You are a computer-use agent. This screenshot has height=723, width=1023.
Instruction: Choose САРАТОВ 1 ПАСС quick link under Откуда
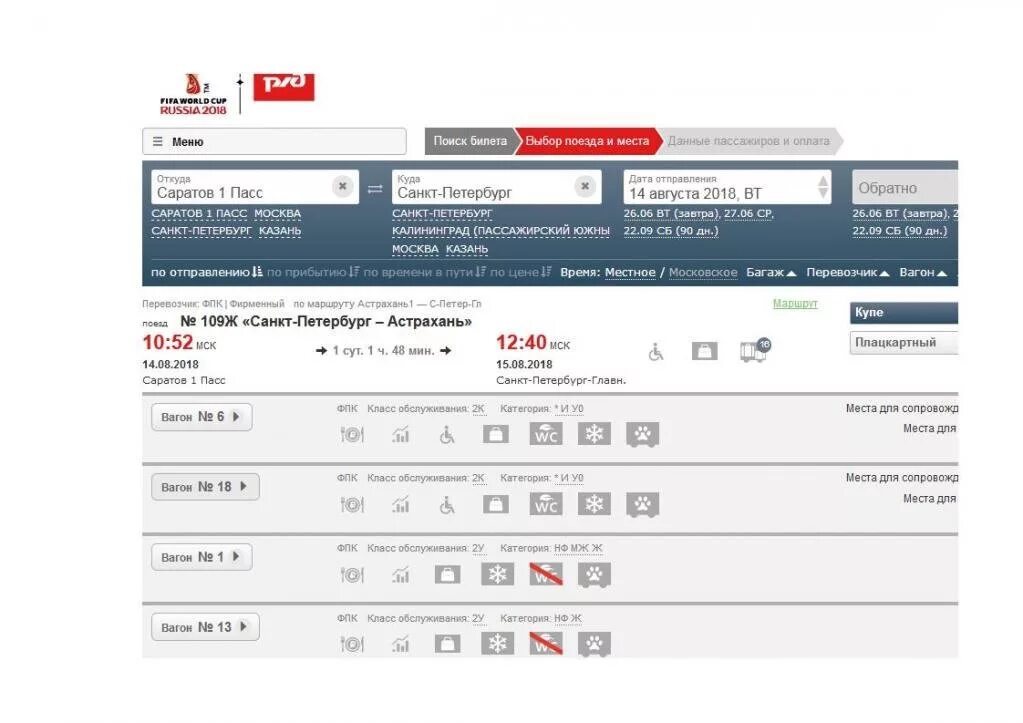point(199,213)
